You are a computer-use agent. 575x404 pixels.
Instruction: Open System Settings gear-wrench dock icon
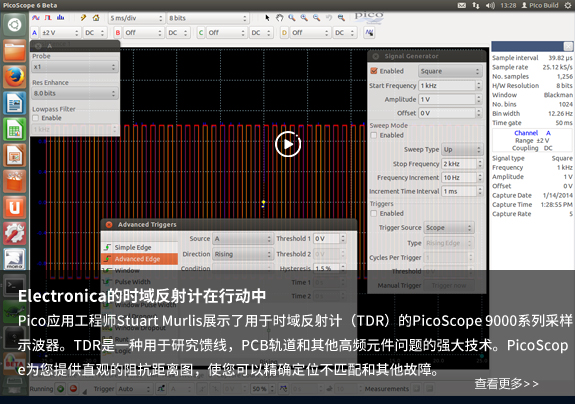coord(14,234)
